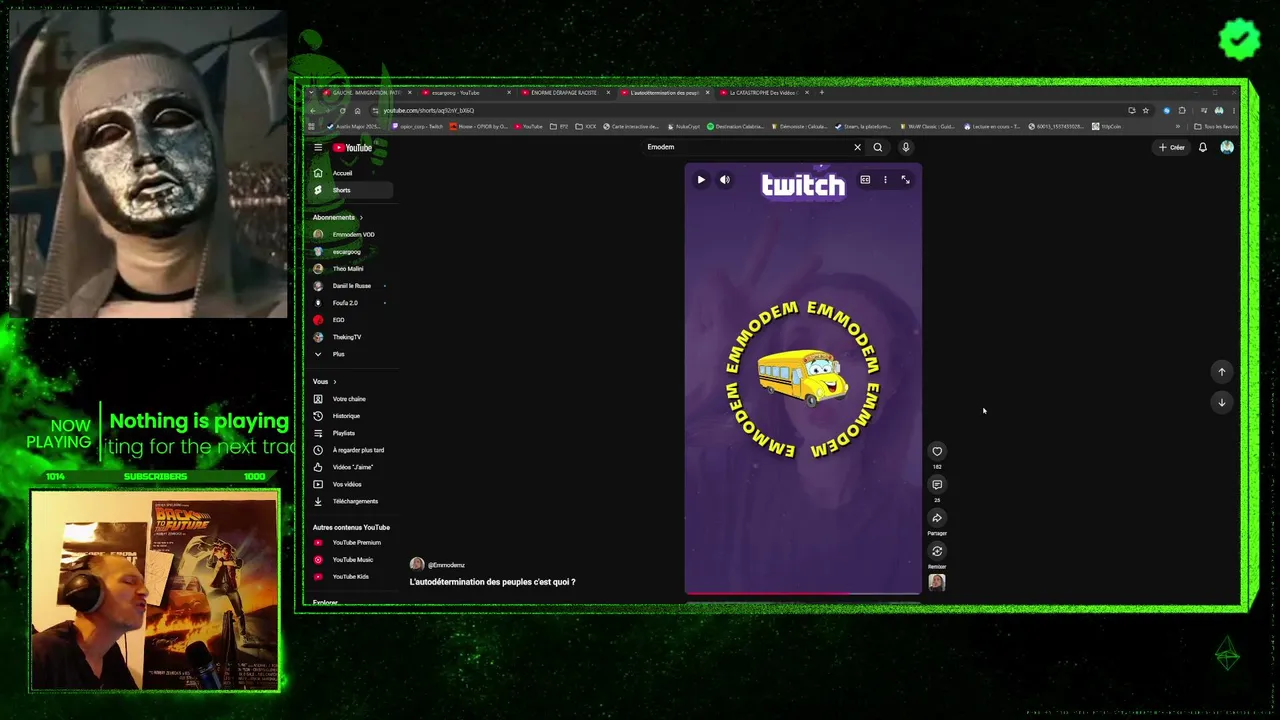Open Emmodem VOD subscription channel
This screenshot has height=720, width=1280.
[x=352, y=235]
